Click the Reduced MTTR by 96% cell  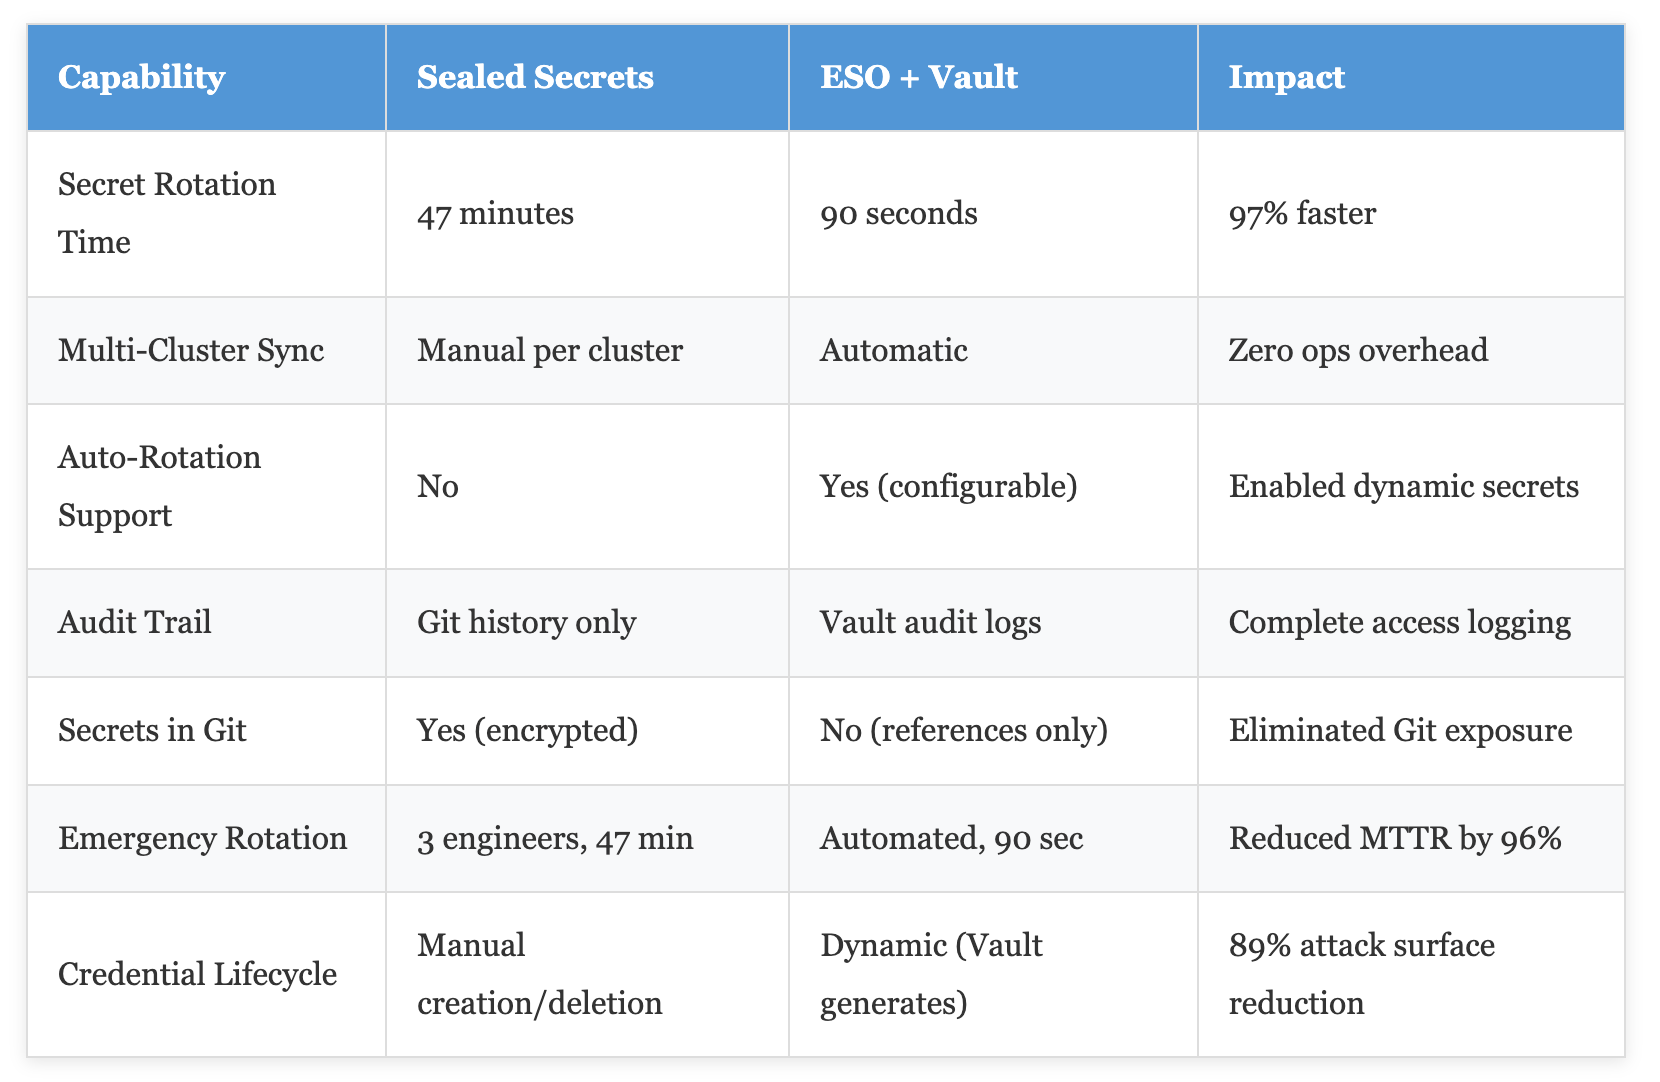[x=1411, y=838]
